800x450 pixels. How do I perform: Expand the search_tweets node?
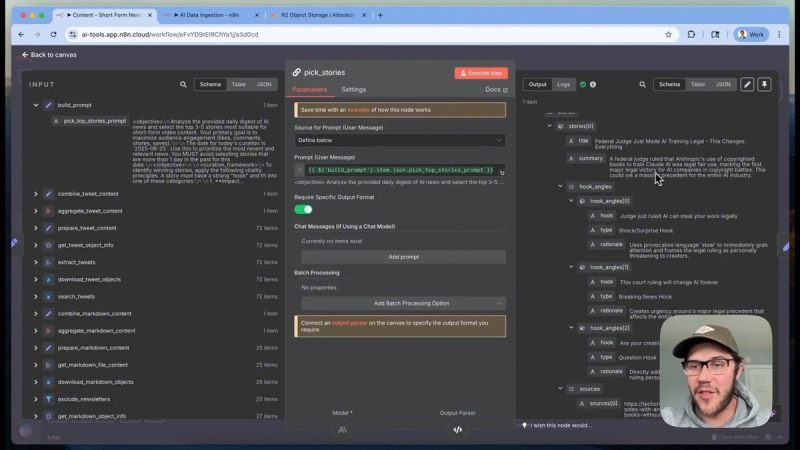tap(36, 296)
